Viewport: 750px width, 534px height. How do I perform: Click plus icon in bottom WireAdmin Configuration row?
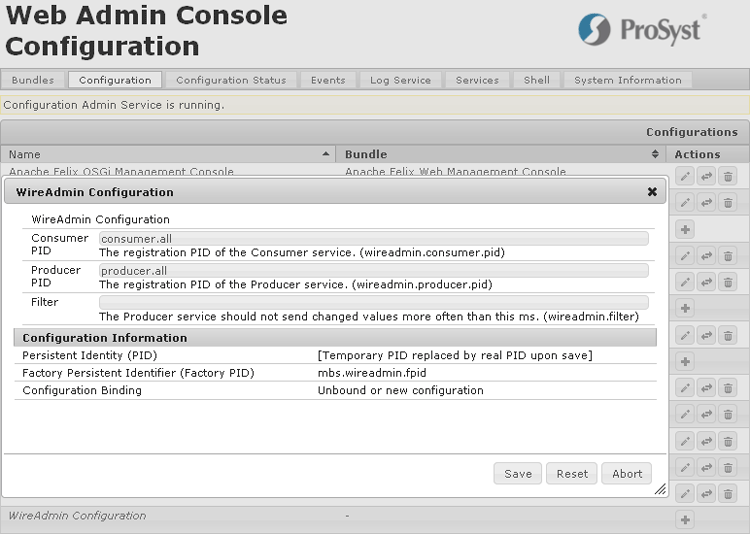click(x=685, y=519)
